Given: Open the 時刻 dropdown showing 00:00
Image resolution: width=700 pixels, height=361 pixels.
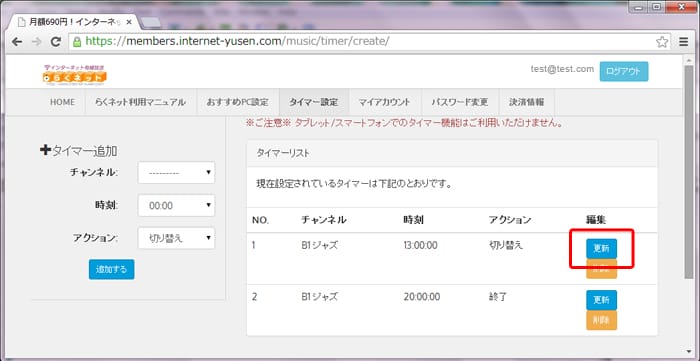Looking at the screenshot, I should click(x=176, y=205).
